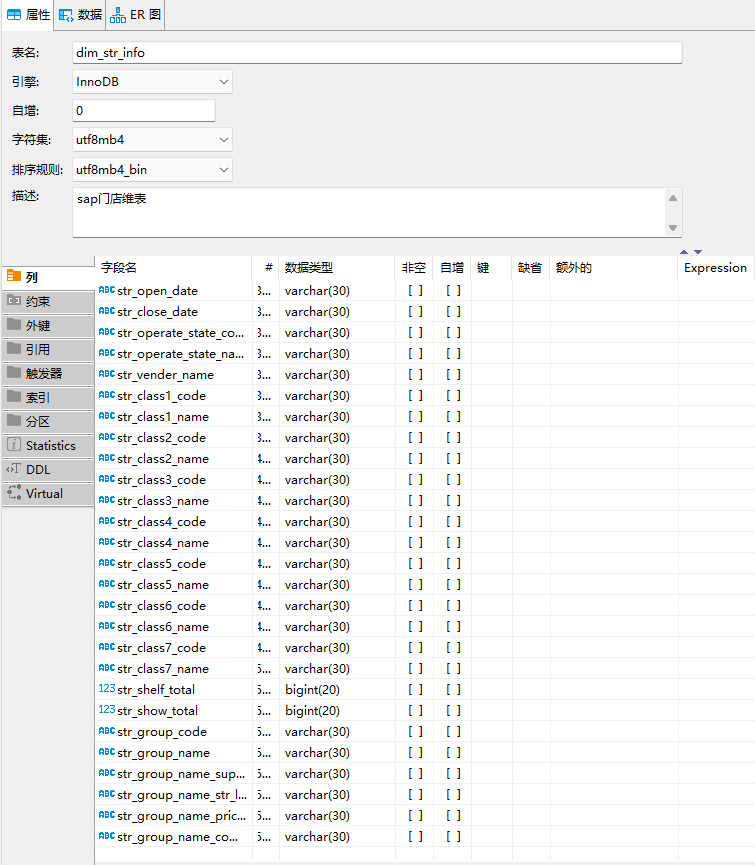
Task: Select bigint(20) type of str_shelf_total
Action: point(312,690)
